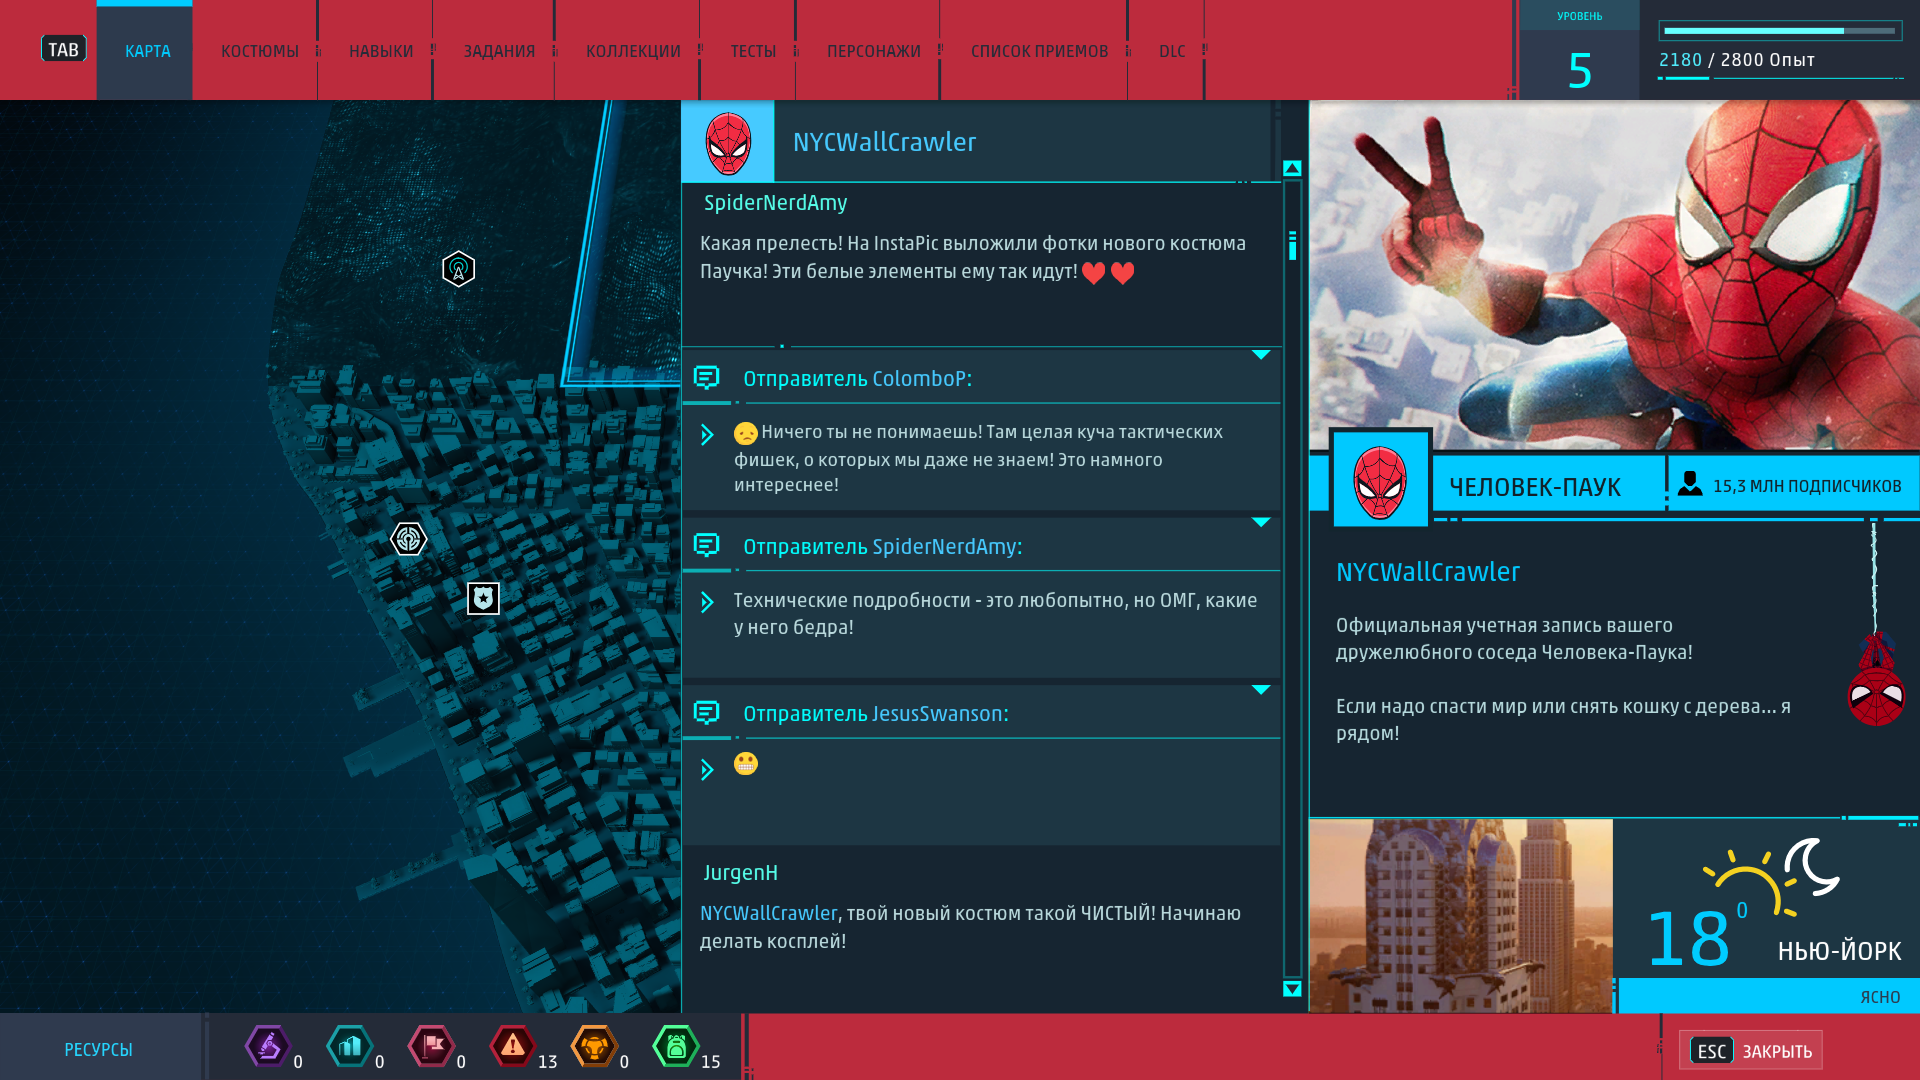Click the TAB key hint icon
1920x1080 pixels.
tap(64, 49)
